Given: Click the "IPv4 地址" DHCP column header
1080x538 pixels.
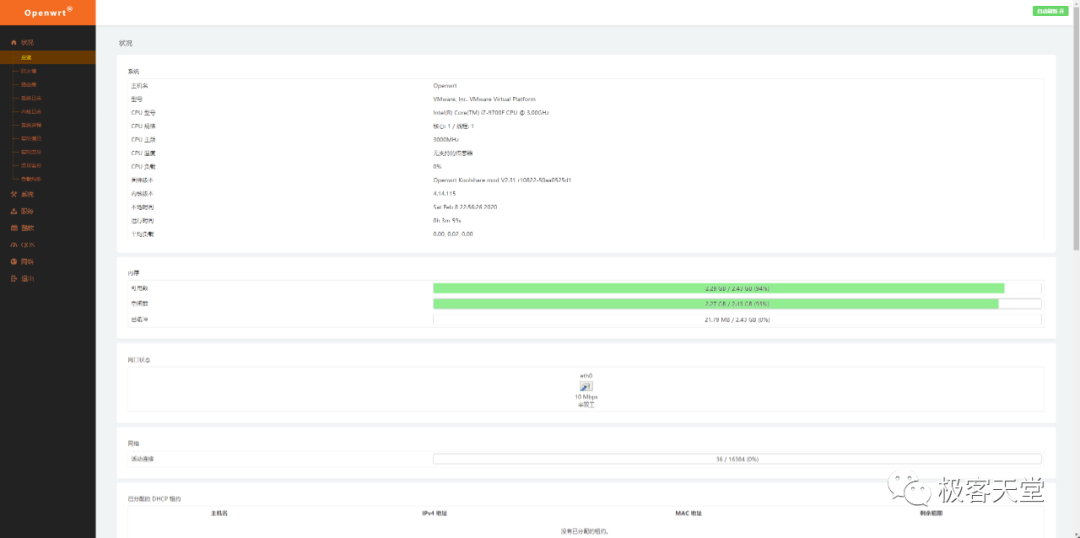Looking at the screenshot, I should [436, 513].
